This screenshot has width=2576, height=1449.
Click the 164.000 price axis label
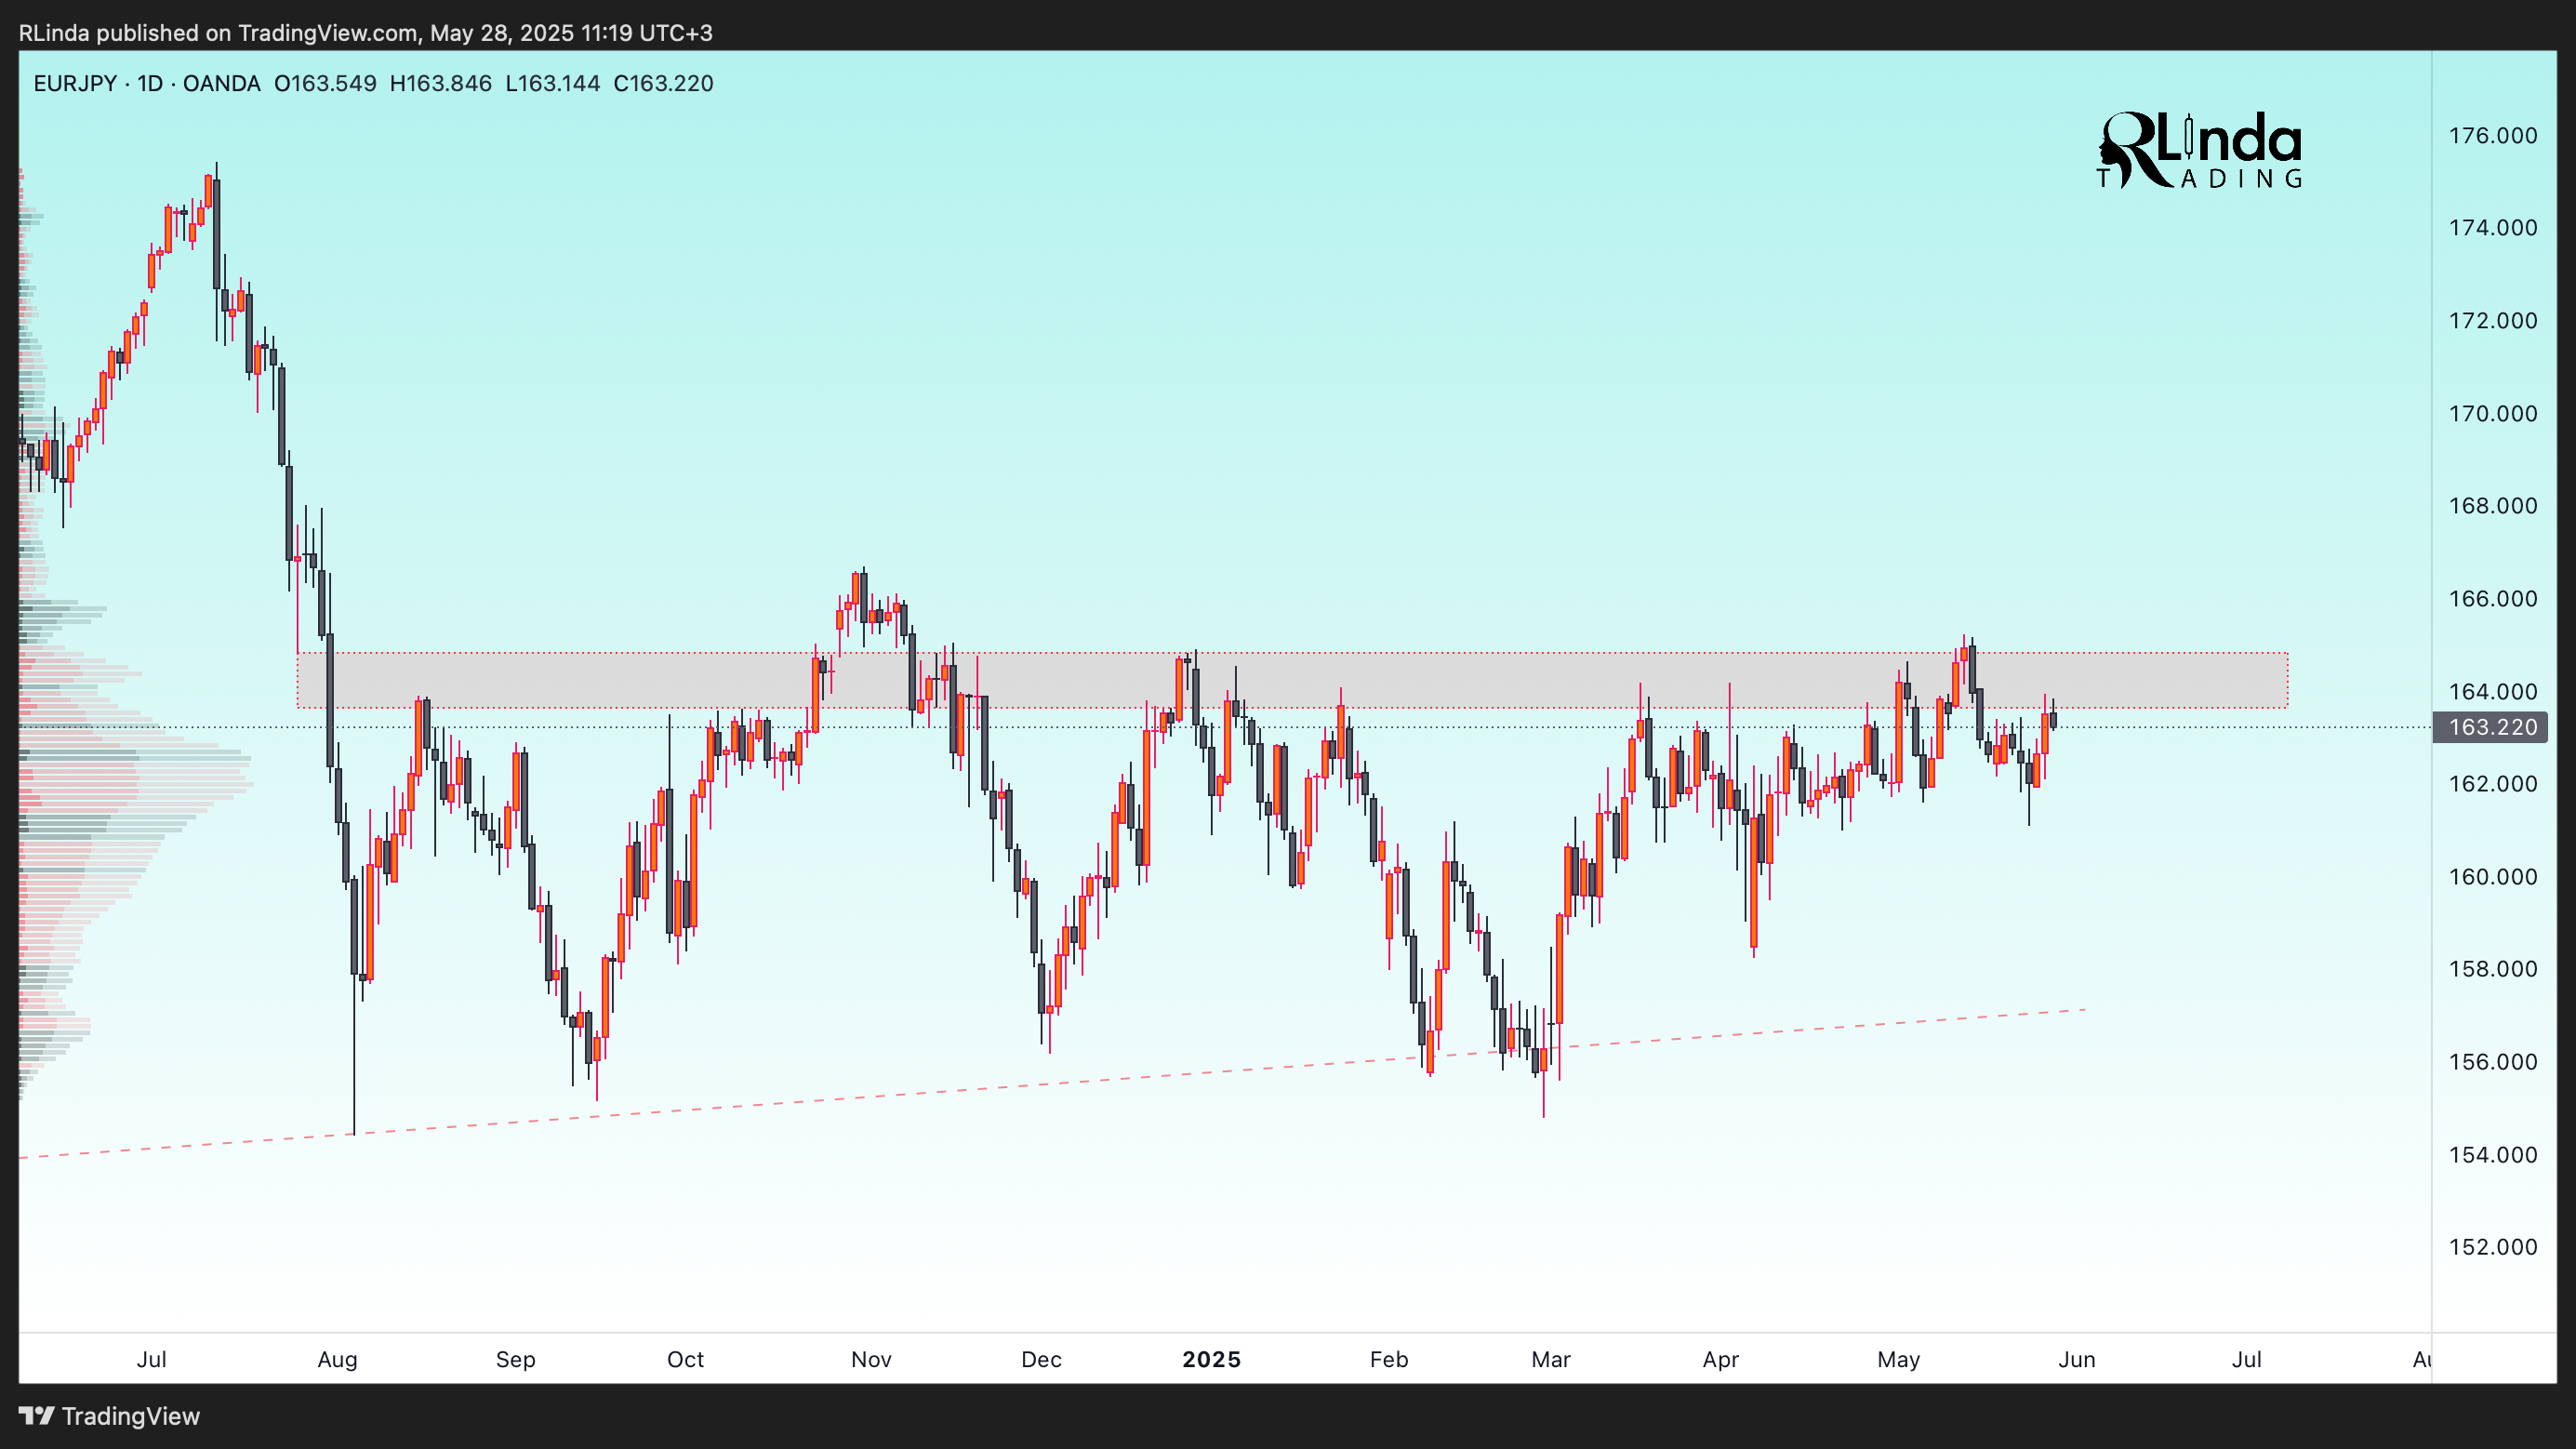coord(2492,691)
